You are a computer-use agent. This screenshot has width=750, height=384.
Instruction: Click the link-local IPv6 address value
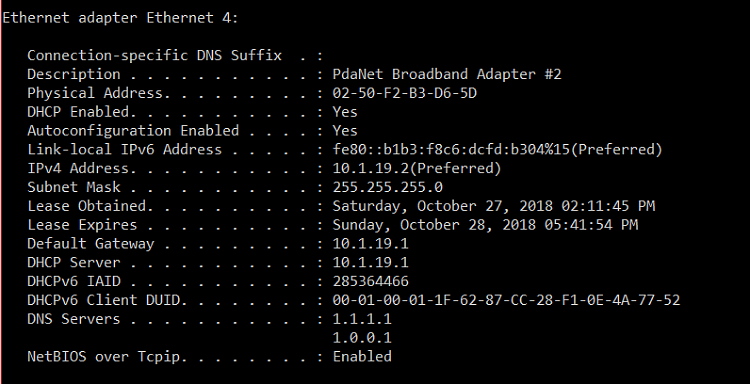point(497,150)
